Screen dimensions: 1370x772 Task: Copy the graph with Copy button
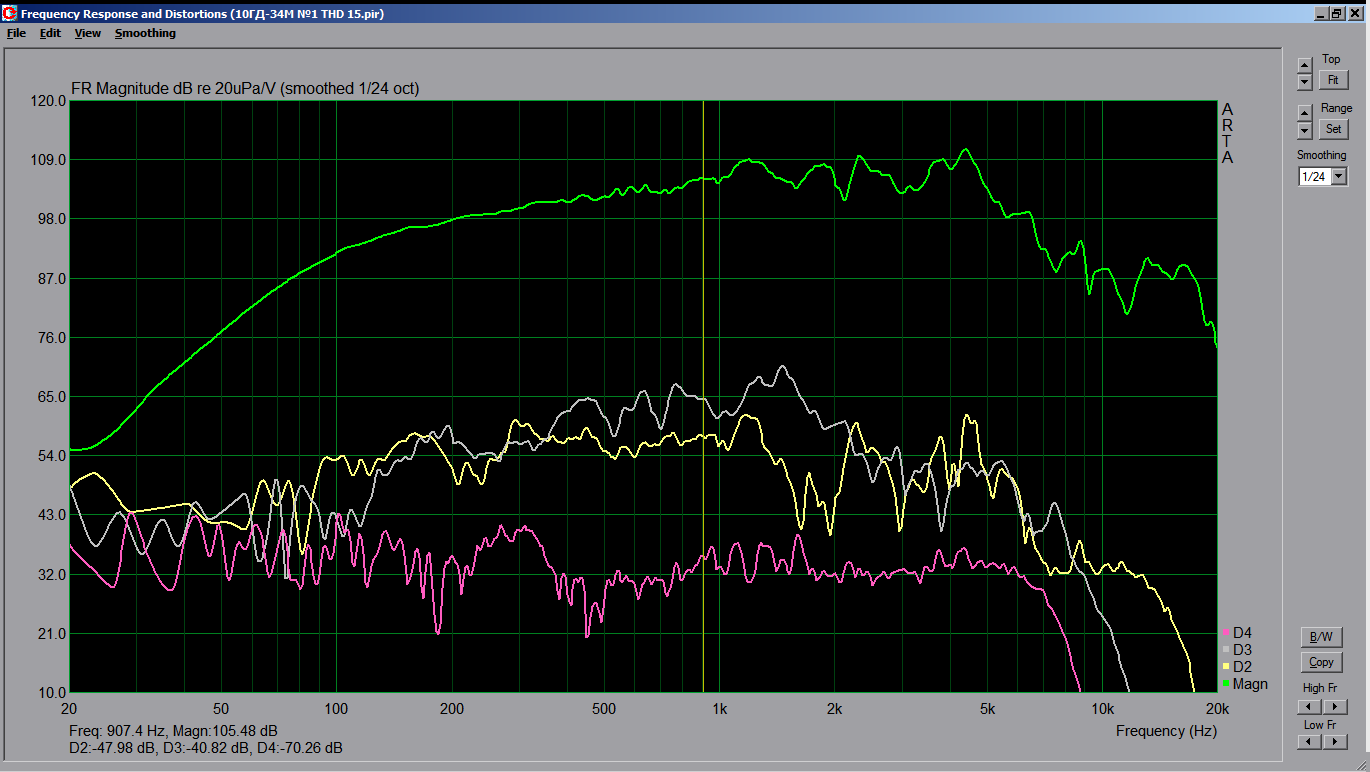click(x=1321, y=662)
